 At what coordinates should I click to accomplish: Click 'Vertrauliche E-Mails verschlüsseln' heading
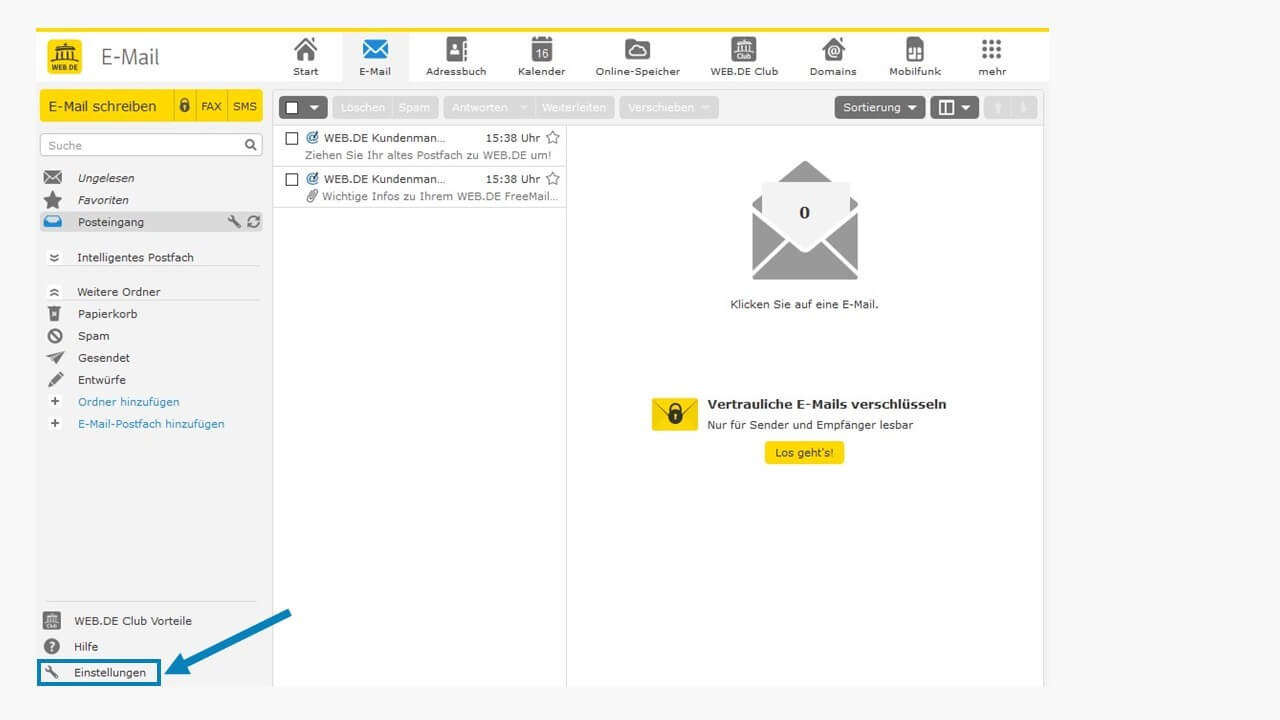click(x=827, y=405)
